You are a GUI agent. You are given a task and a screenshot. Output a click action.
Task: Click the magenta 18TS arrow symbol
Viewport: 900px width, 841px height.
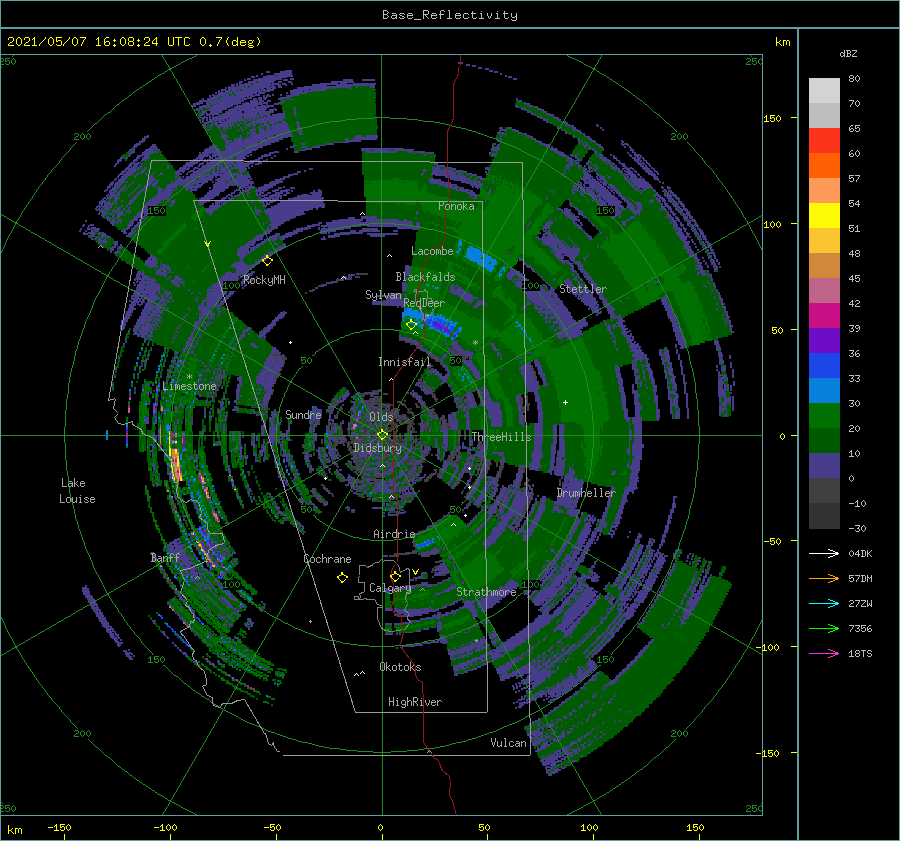(824, 653)
